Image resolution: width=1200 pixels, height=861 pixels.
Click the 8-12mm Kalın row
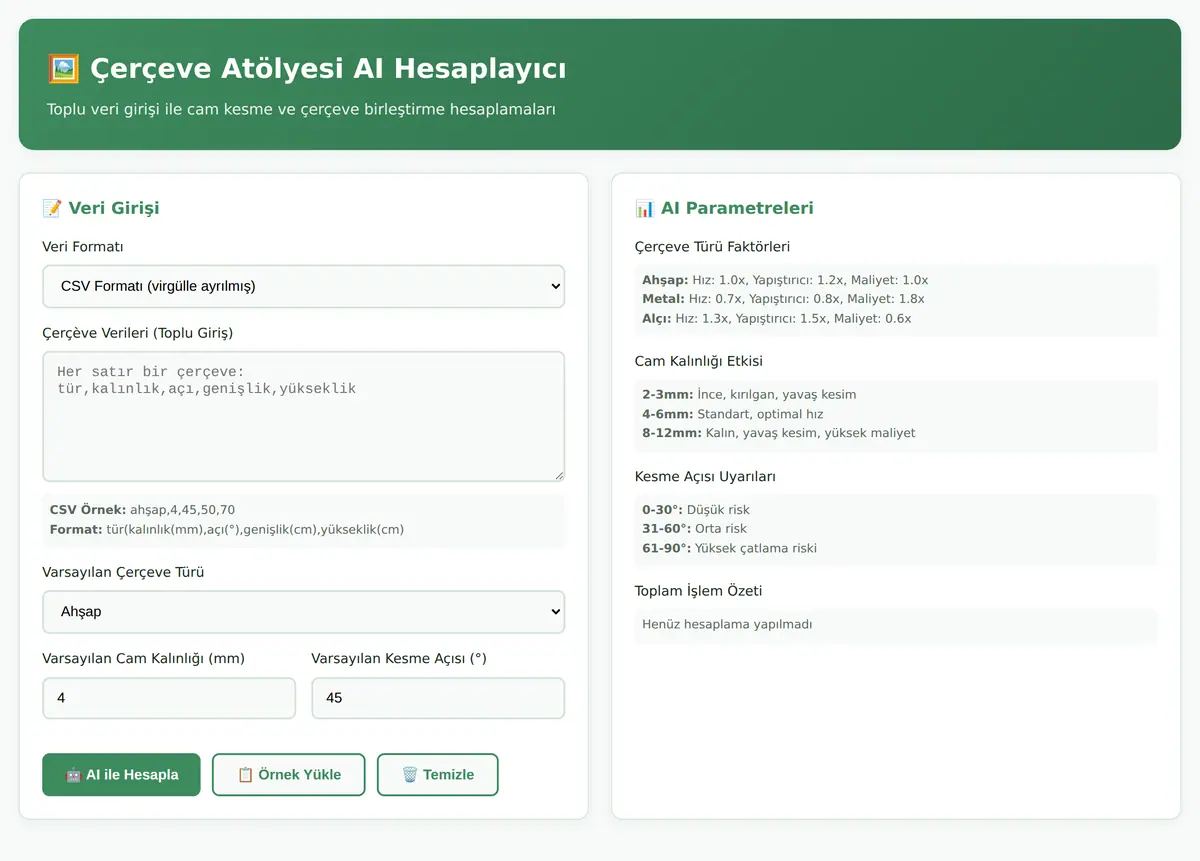[779, 433]
